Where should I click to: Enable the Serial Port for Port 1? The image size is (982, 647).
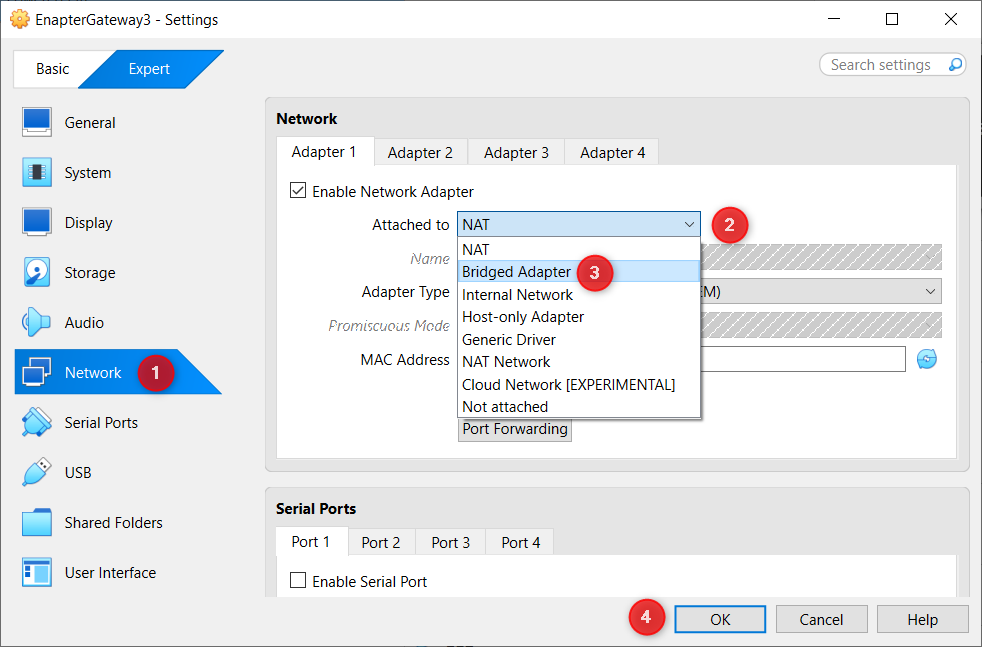tap(297, 580)
